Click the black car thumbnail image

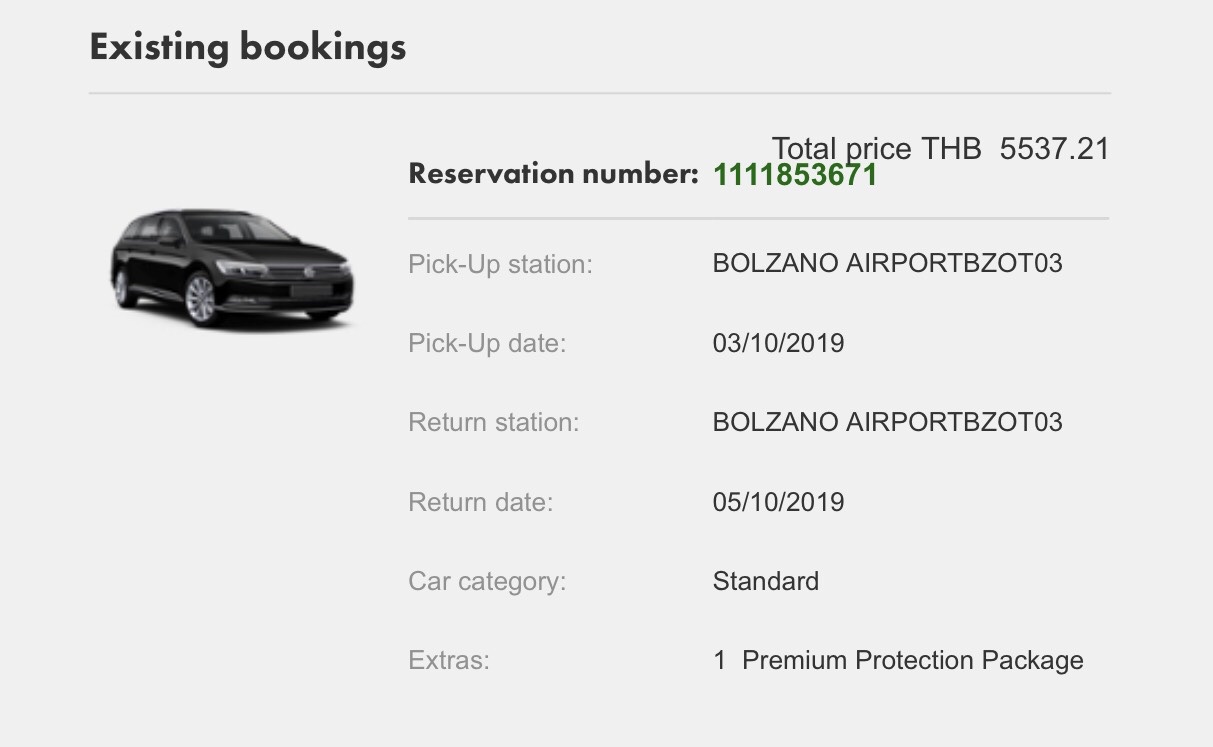[232, 267]
